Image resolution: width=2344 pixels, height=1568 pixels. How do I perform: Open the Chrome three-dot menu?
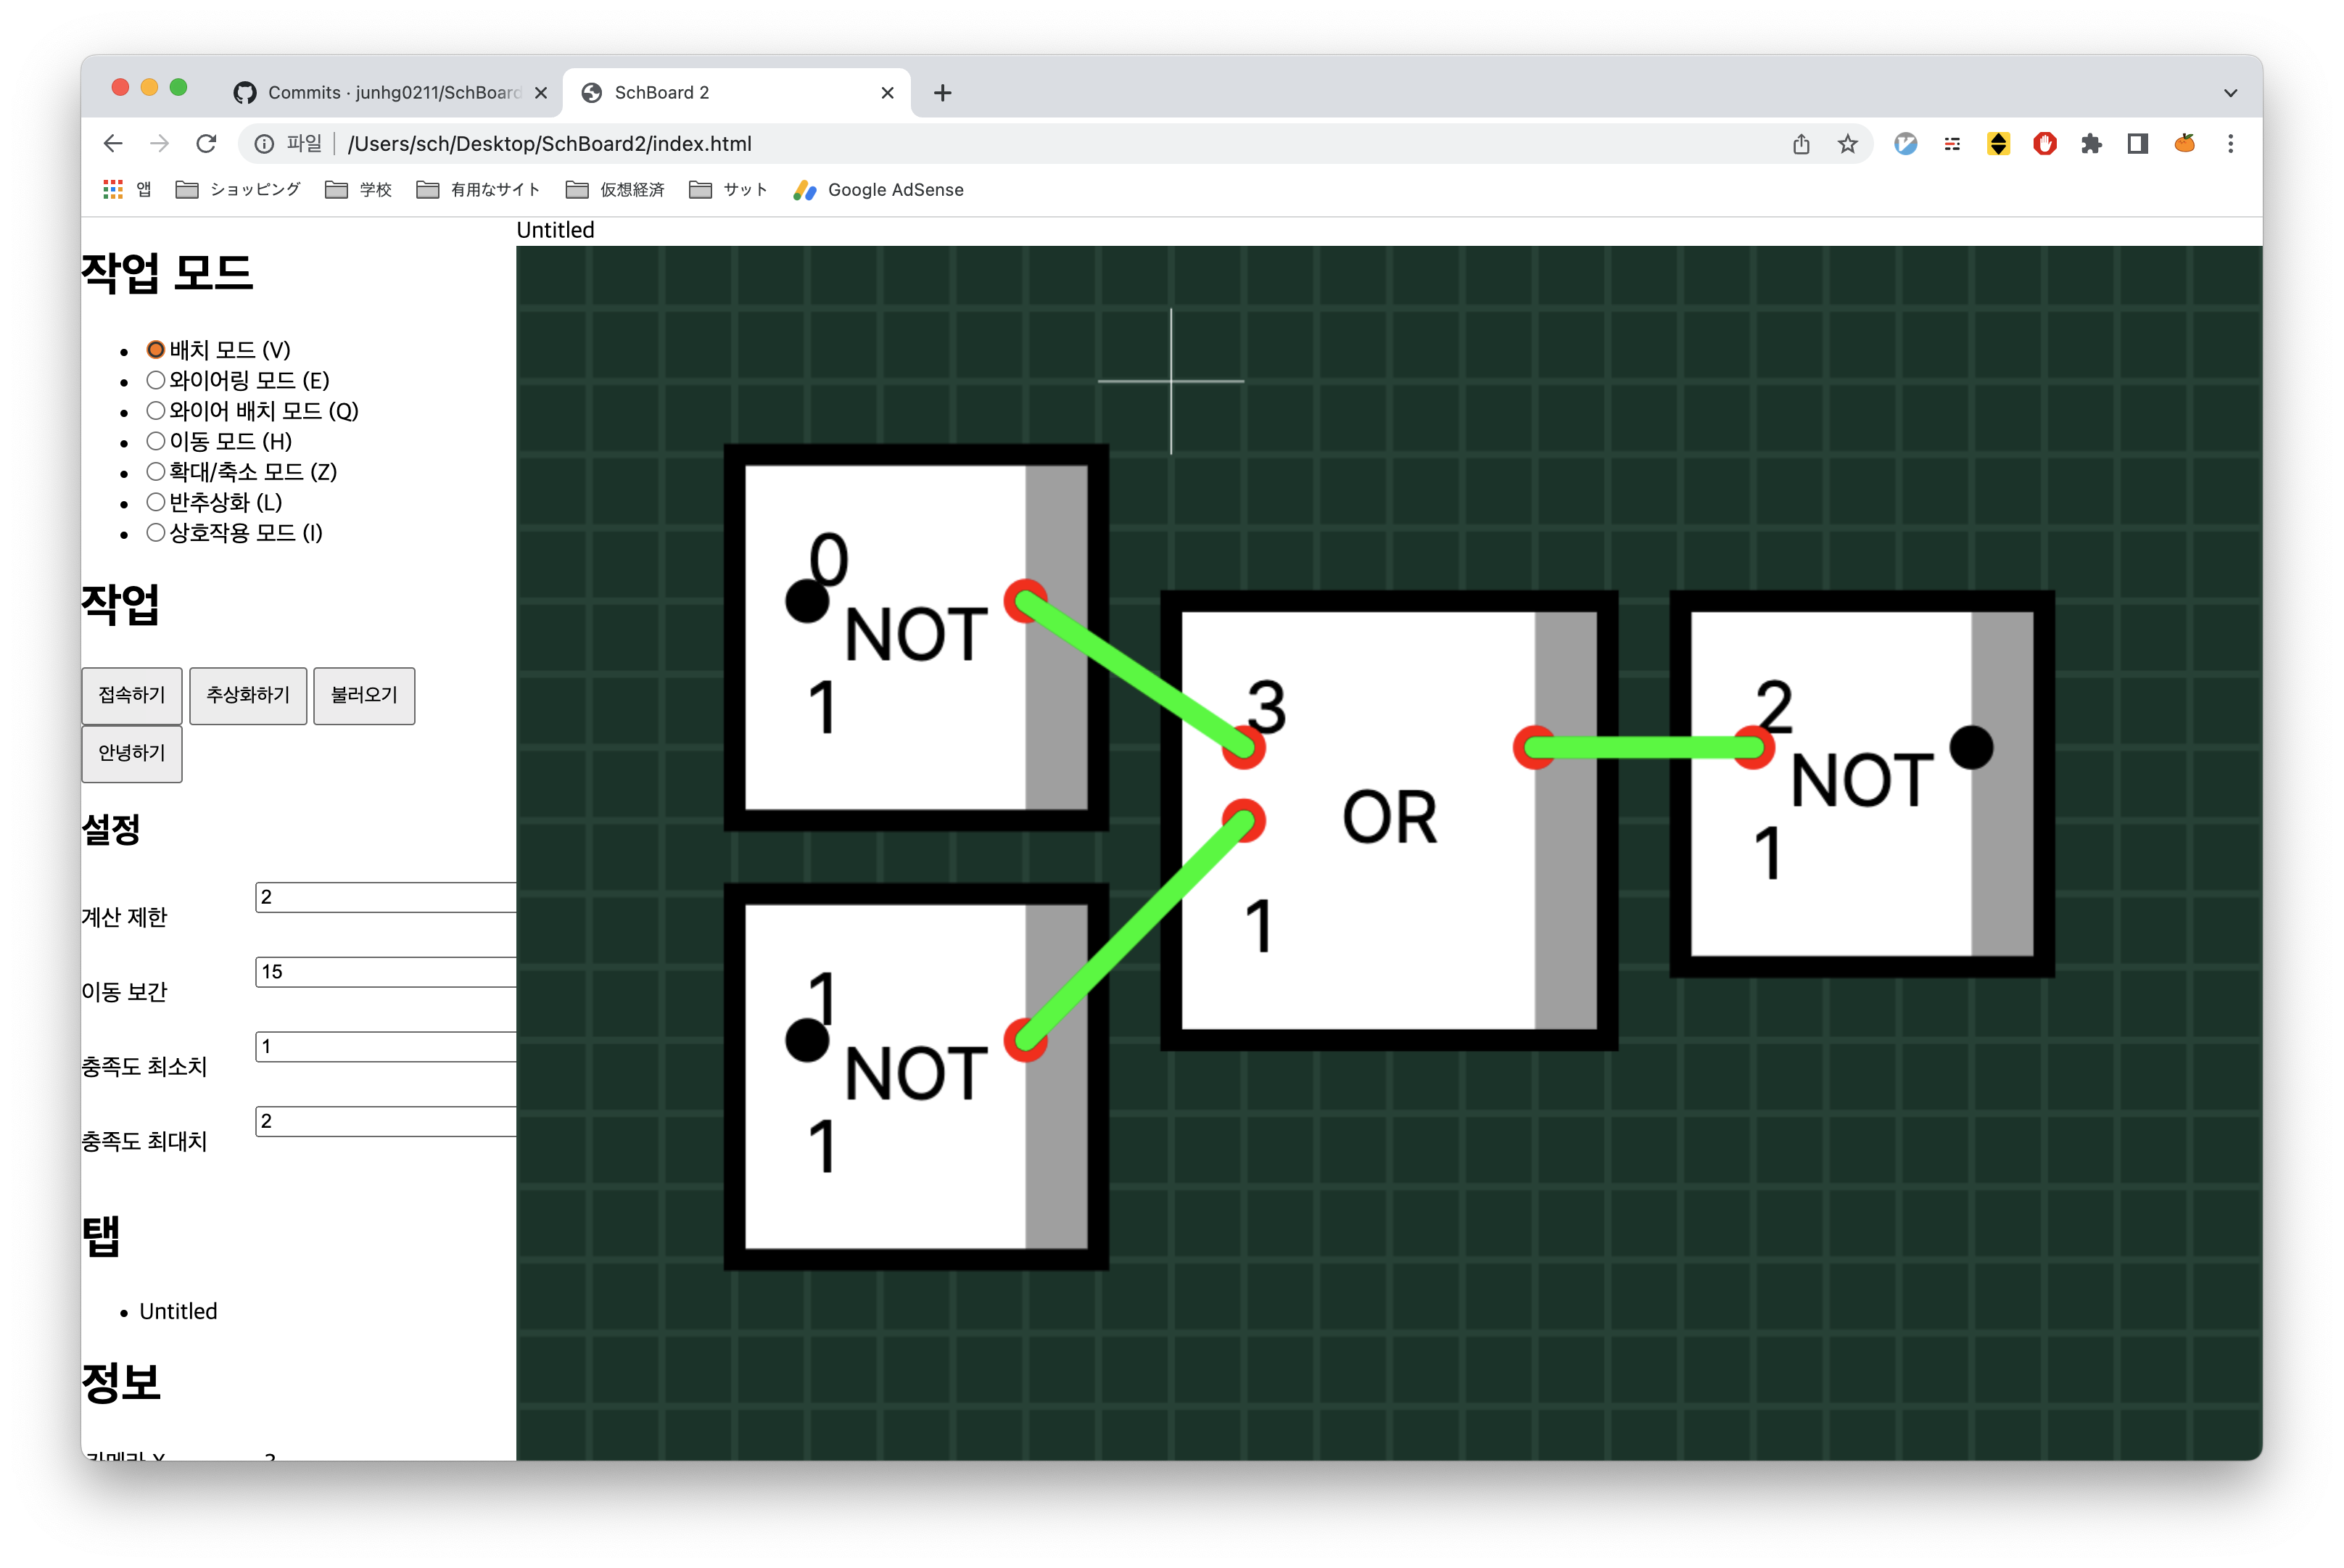2230,144
